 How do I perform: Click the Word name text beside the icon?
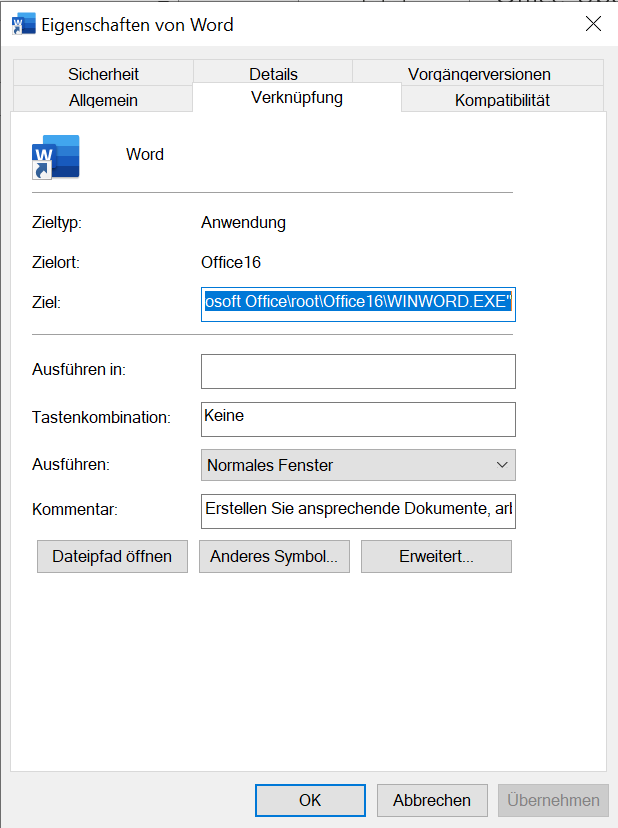pyautogui.click(x=145, y=154)
